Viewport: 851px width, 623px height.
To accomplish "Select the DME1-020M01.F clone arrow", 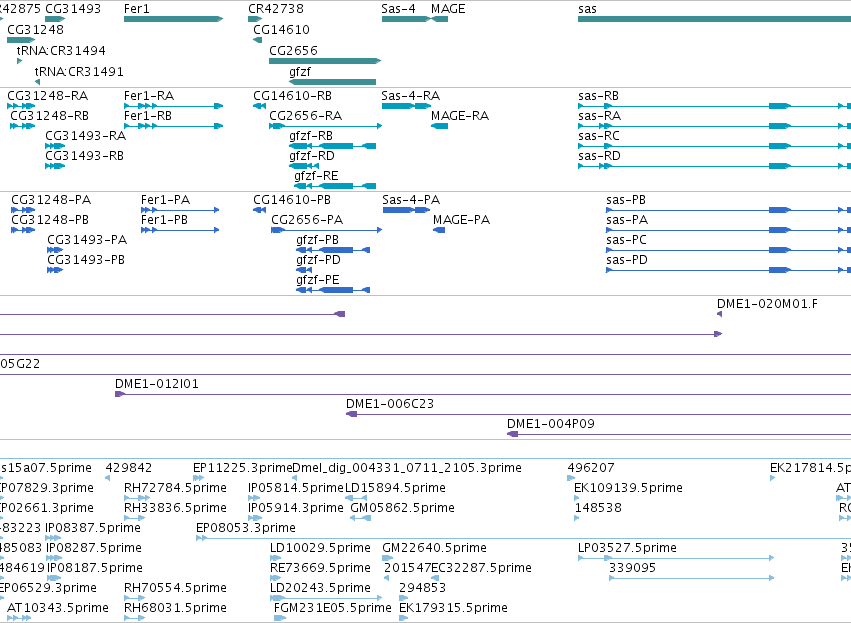I will (720, 314).
